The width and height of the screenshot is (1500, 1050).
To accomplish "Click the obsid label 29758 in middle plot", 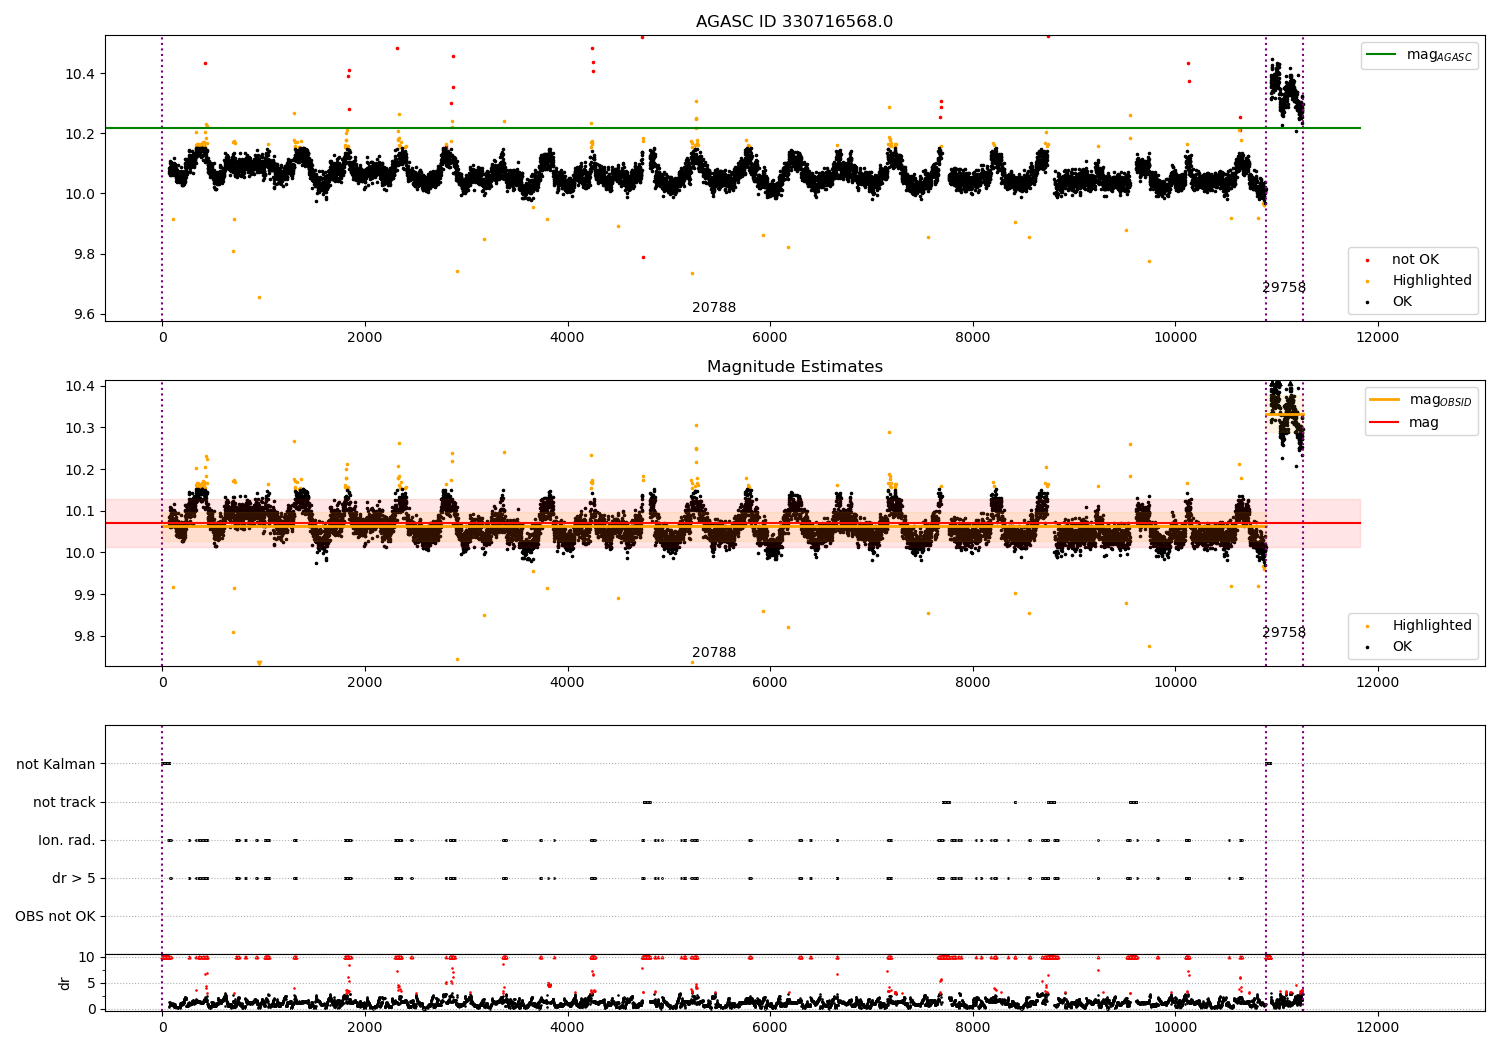I will point(1284,633).
